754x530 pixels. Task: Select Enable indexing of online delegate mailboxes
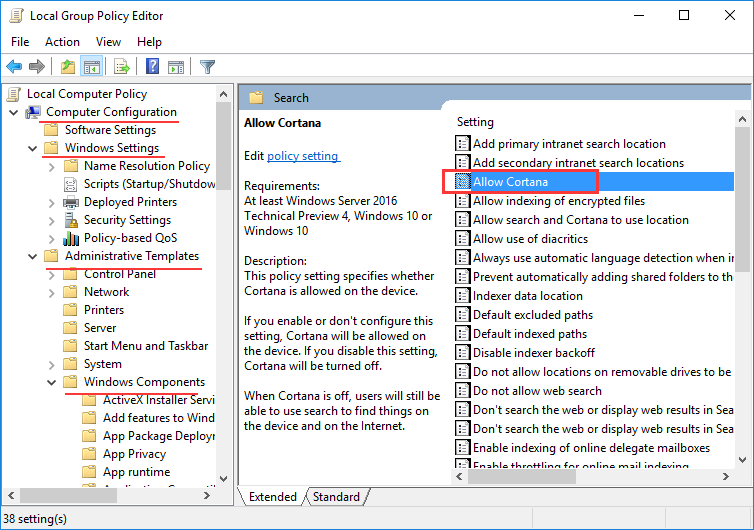tap(591, 448)
